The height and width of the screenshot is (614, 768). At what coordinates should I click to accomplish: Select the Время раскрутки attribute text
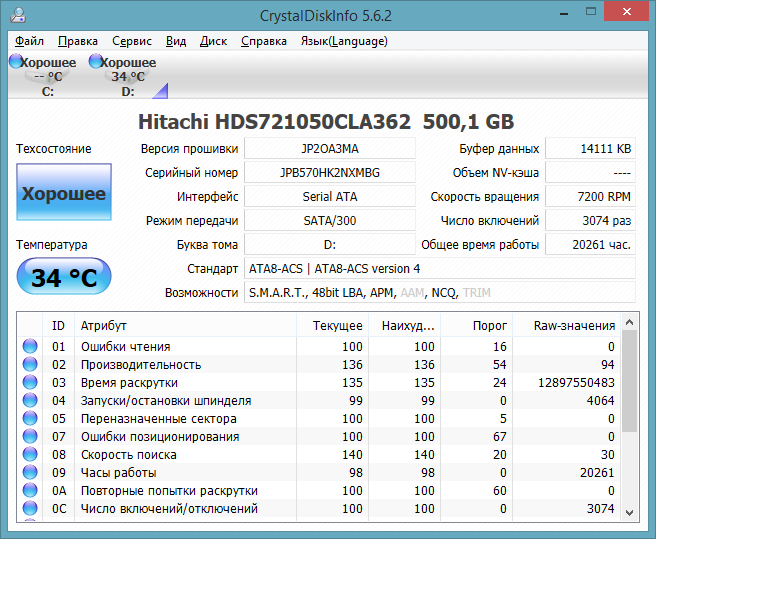click(x=129, y=383)
